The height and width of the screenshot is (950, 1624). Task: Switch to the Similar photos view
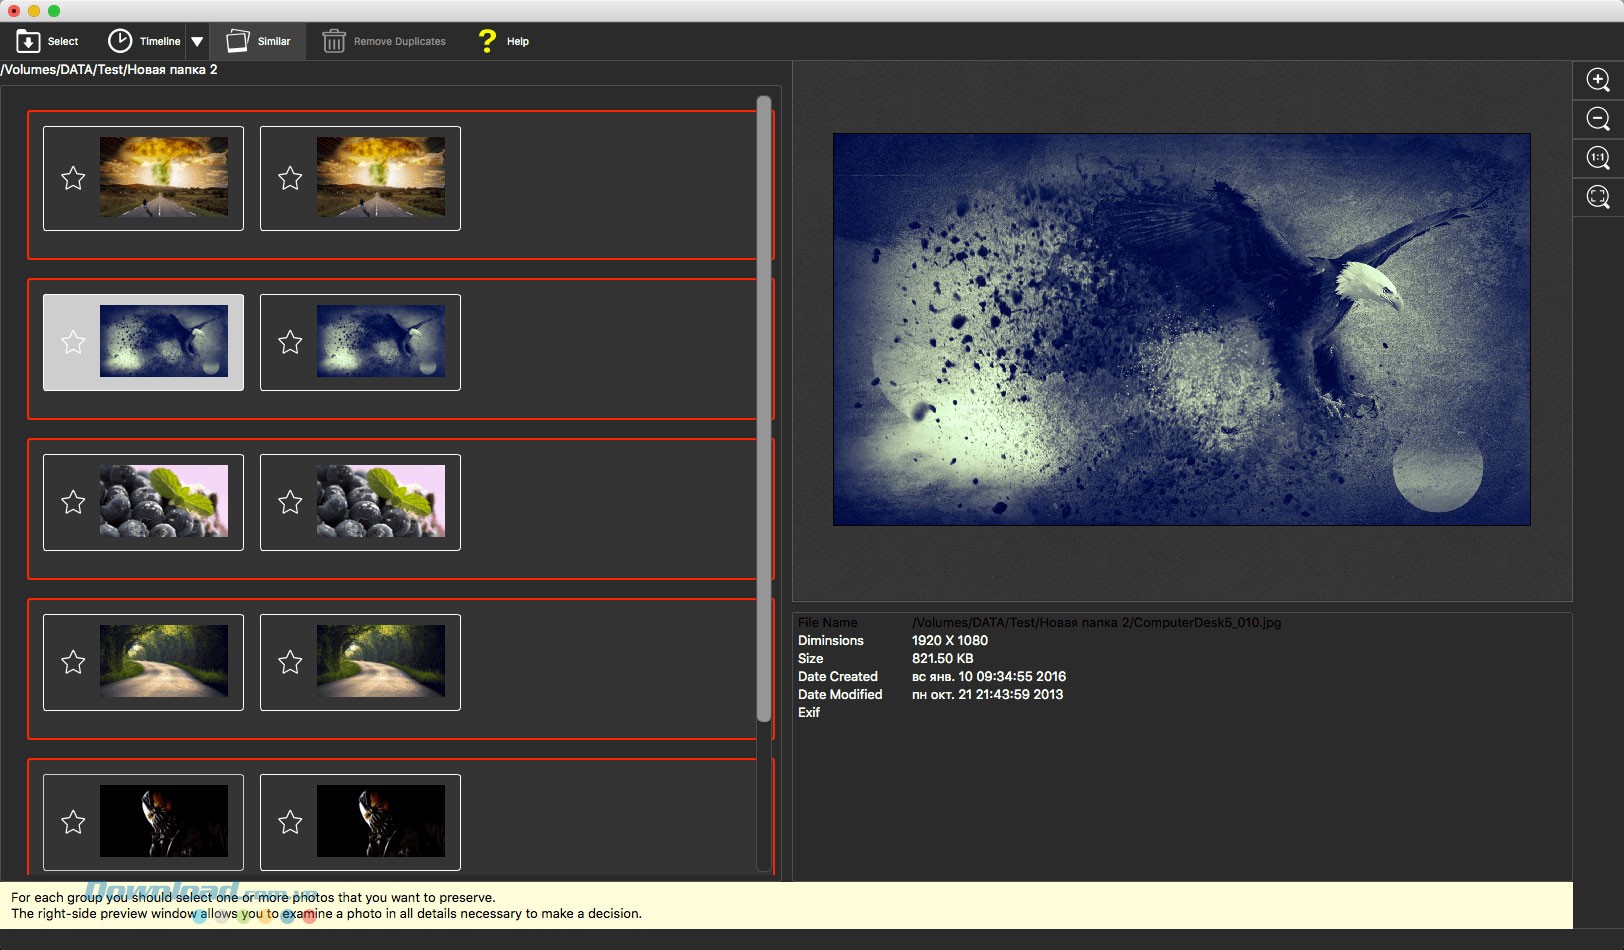[x=258, y=41]
